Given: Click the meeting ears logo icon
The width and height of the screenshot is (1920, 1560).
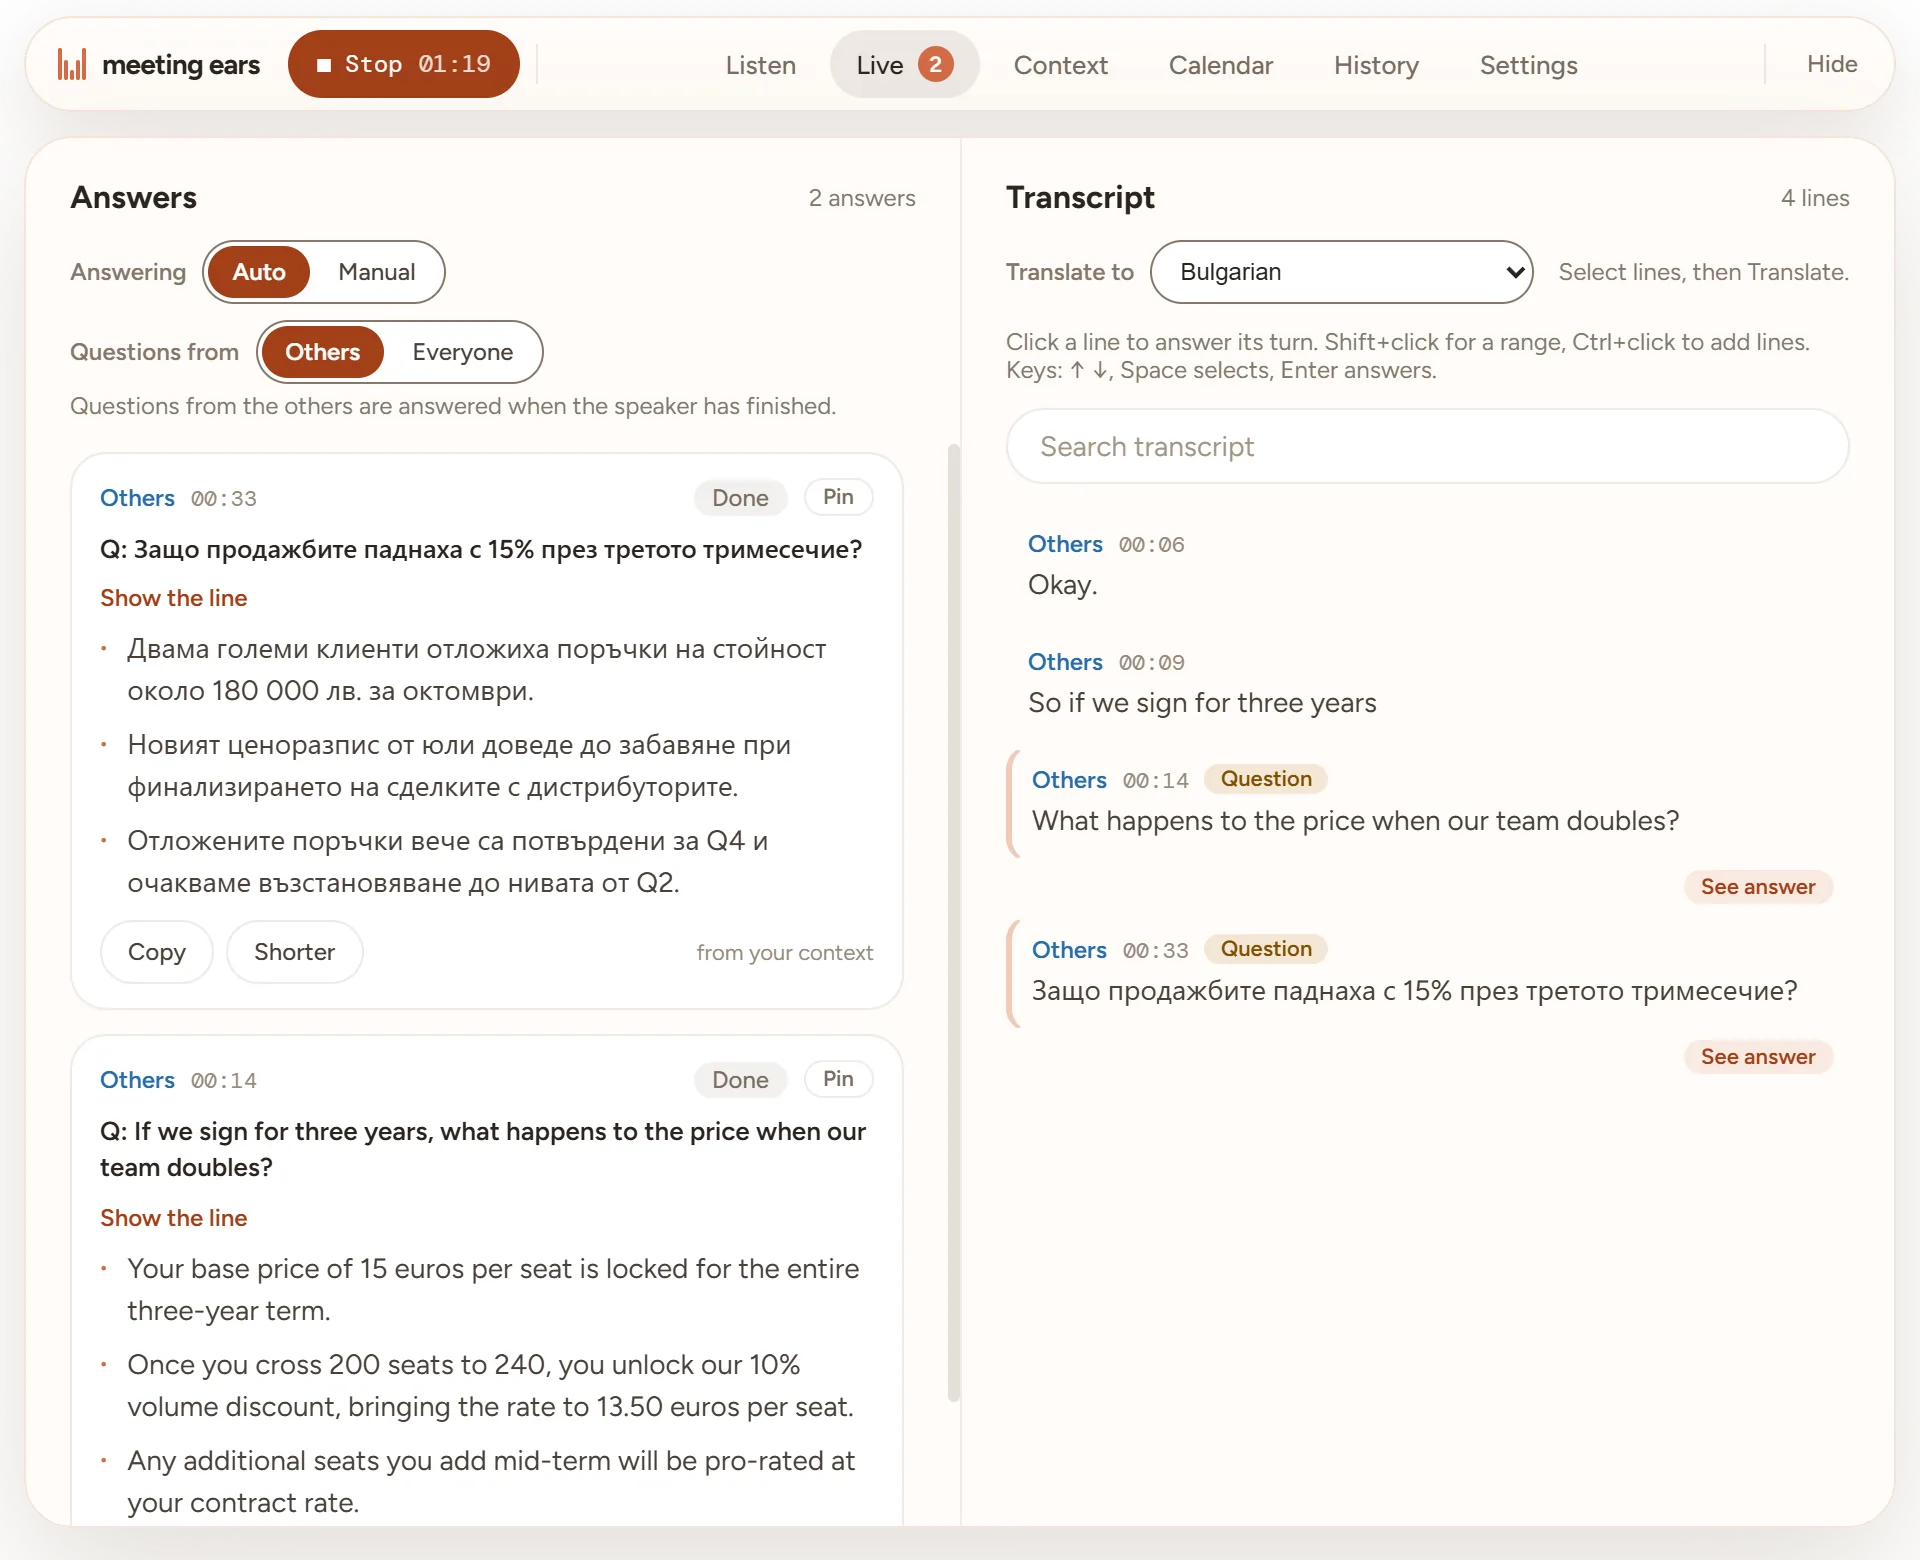Looking at the screenshot, I should coord(72,65).
